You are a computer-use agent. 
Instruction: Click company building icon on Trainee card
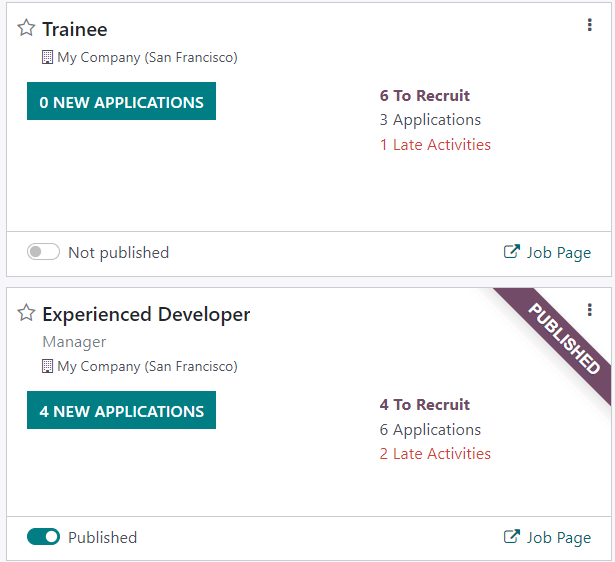click(47, 57)
